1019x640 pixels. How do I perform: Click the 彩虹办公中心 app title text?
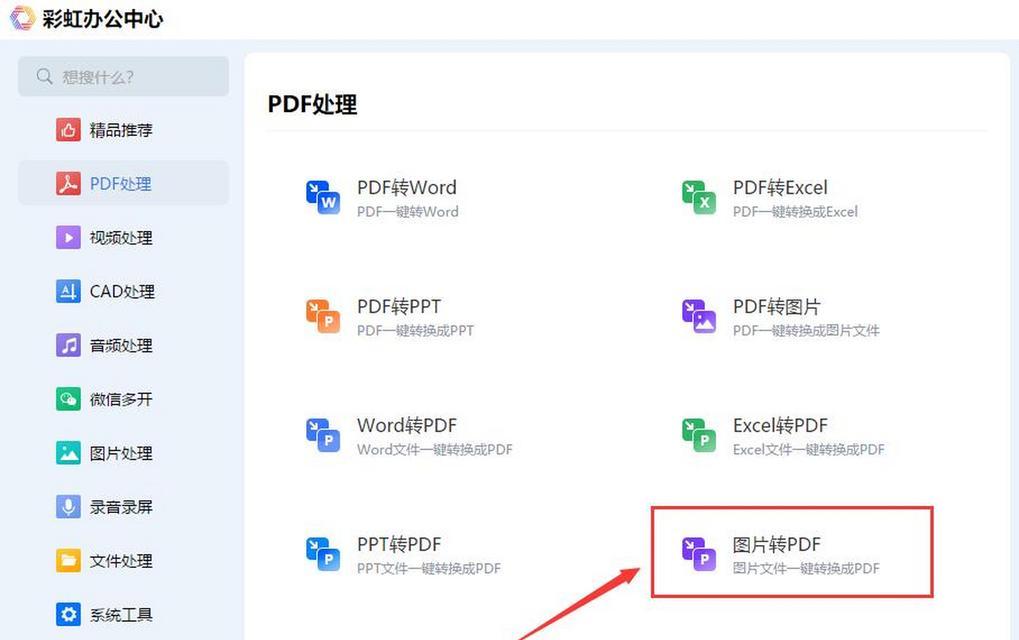102,18
